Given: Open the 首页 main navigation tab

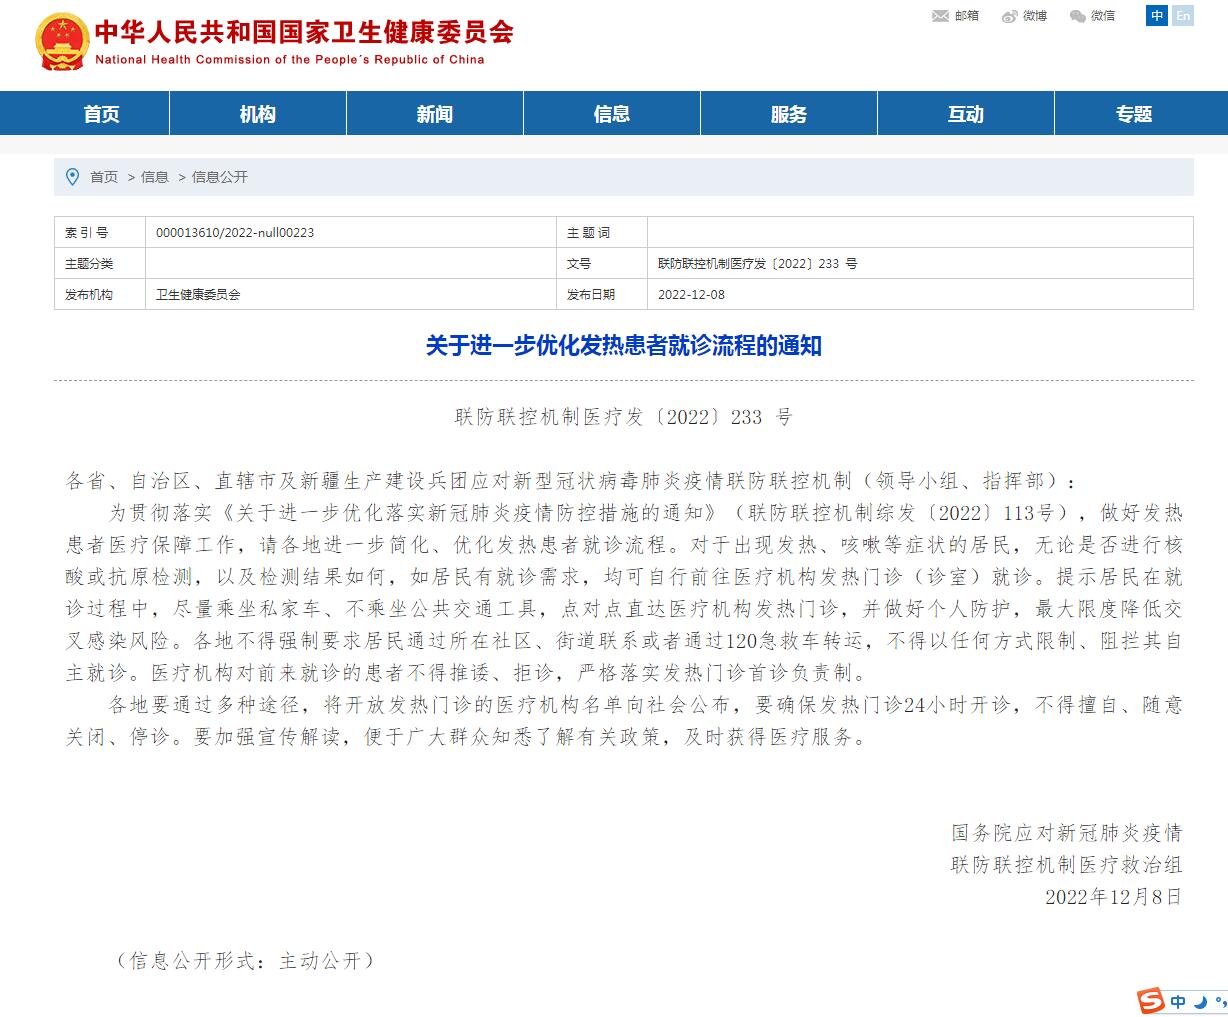Looking at the screenshot, I should click(101, 114).
